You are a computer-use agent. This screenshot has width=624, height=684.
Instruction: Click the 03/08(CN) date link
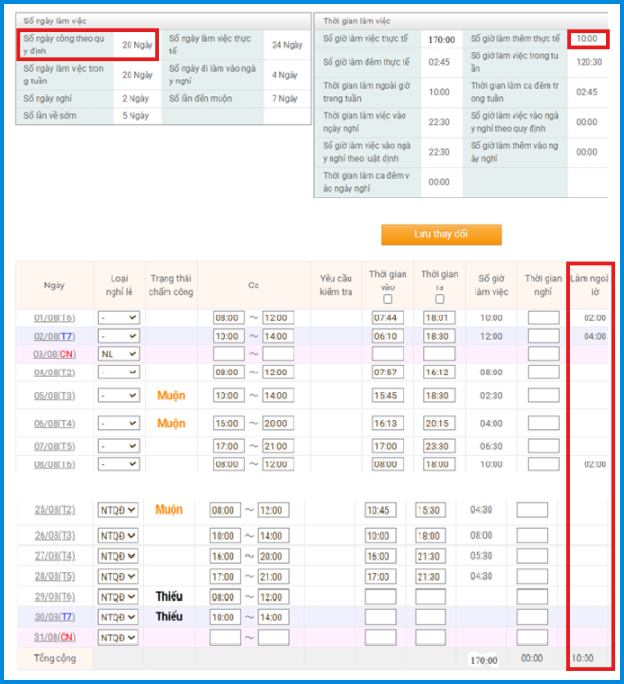pyautogui.click(x=55, y=354)
